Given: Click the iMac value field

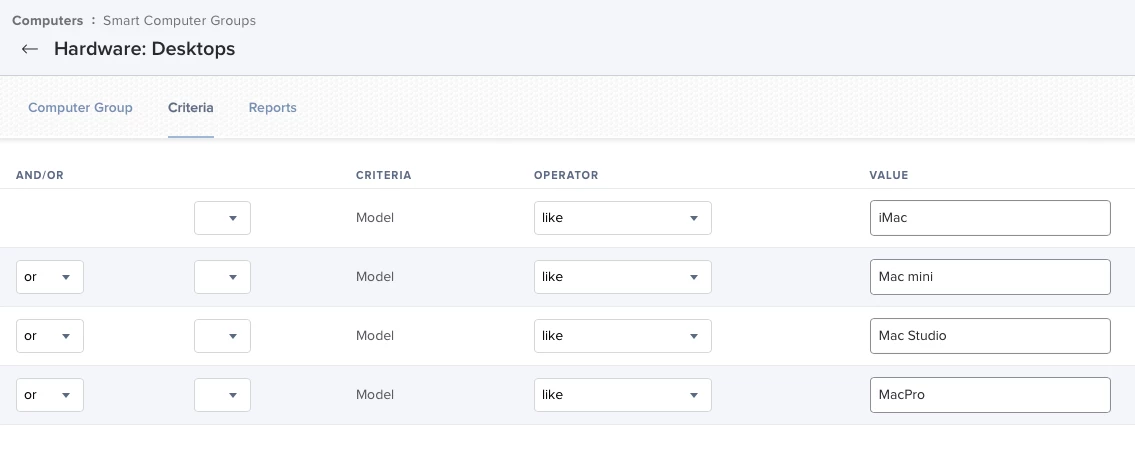Looking at the screenshot, I should (990, 218).
